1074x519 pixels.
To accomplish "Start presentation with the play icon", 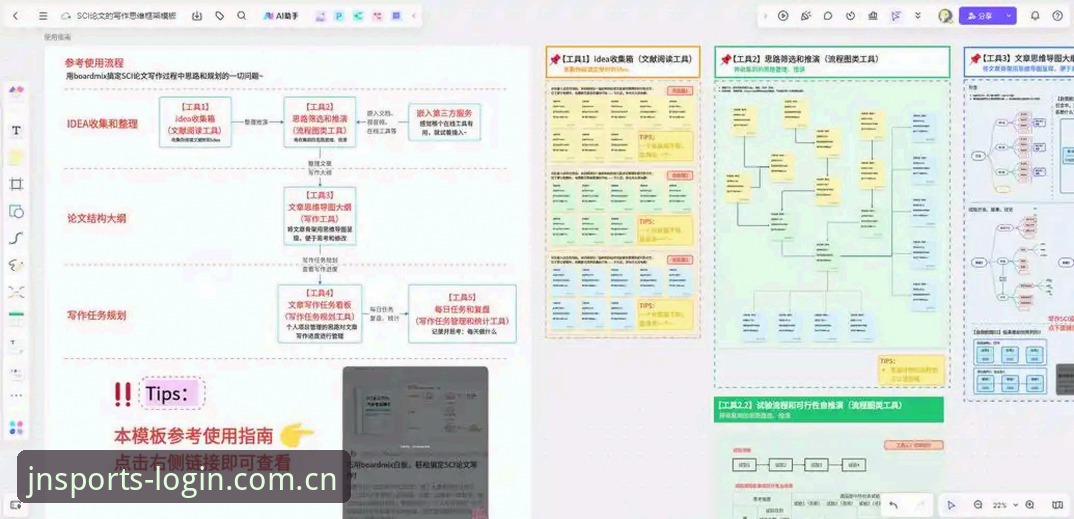I will pyautogui.click(x=783, y=16).
